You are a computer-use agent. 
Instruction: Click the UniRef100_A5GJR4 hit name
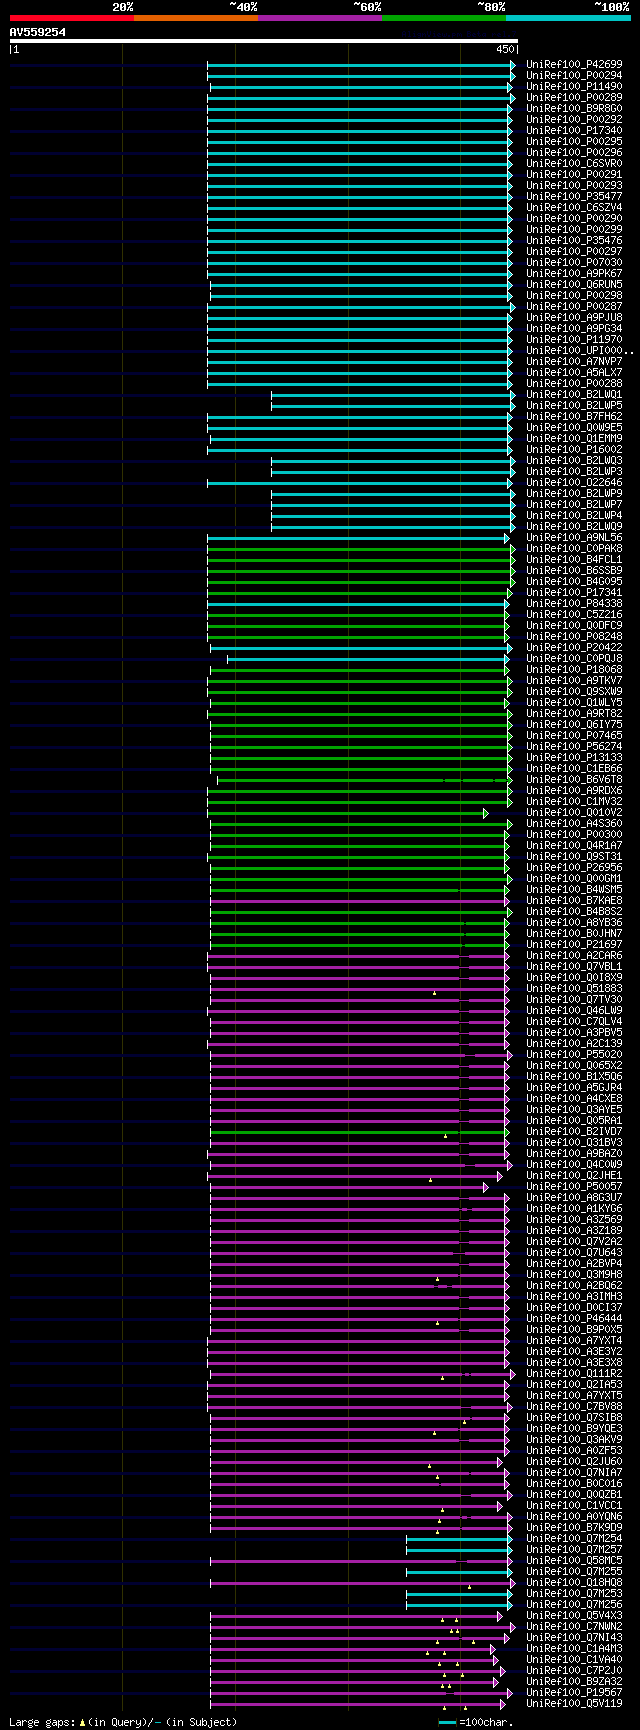[574, 1088]
